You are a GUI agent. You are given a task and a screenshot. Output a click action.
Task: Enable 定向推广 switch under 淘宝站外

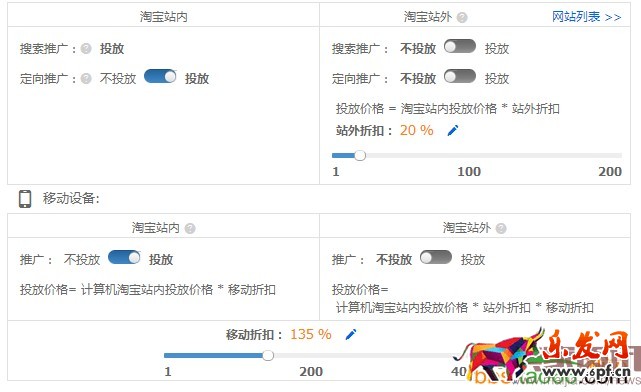click(460, 76)
